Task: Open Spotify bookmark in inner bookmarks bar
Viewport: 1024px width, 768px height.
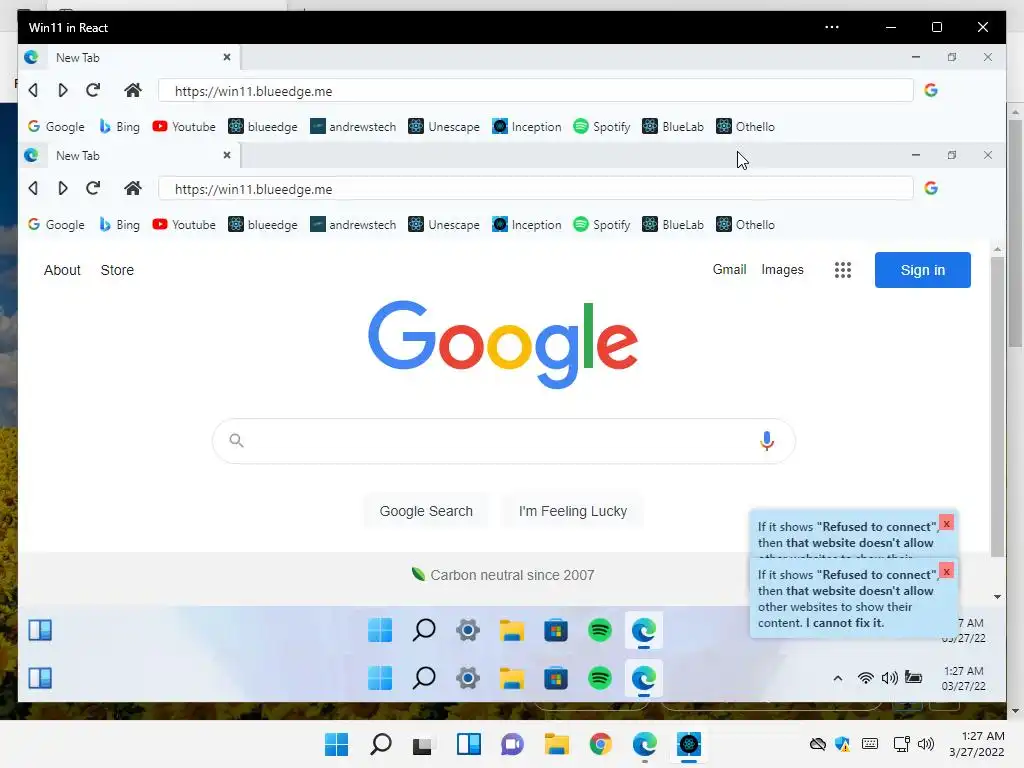Action: [601, 225]
